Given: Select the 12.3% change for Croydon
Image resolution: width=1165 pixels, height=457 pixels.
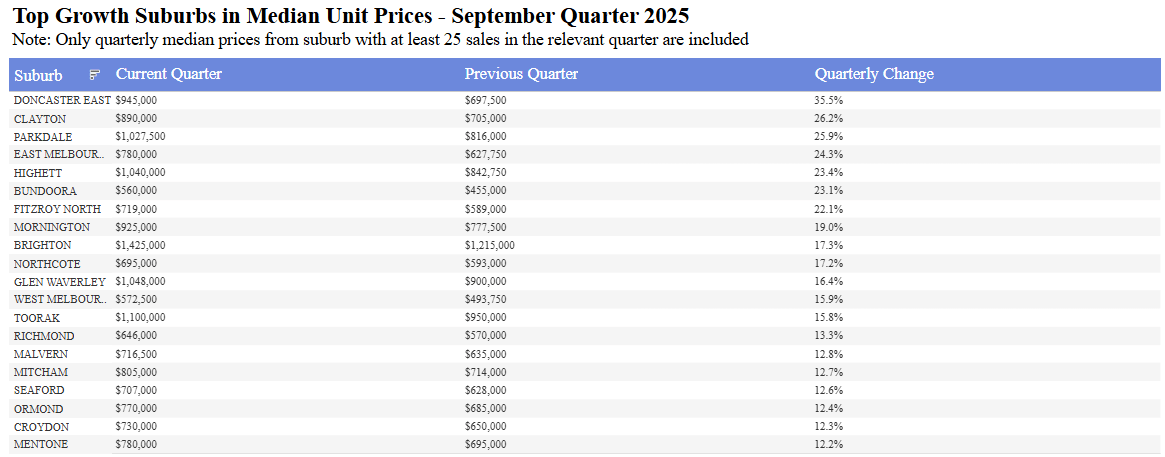Looking at the screenshot, I should click(x=828, y=426).
